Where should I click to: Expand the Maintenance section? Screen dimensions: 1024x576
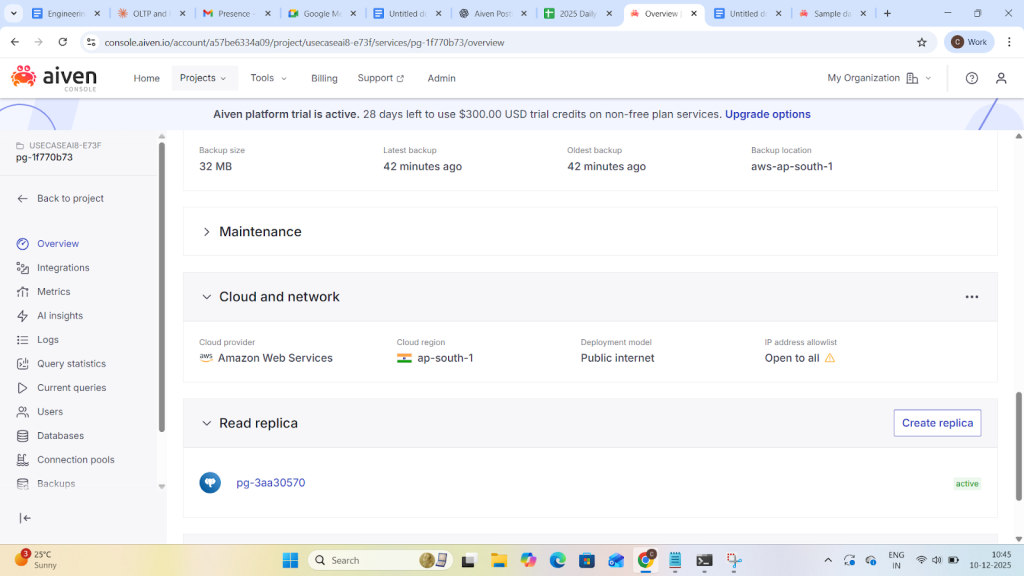point(207,232)
